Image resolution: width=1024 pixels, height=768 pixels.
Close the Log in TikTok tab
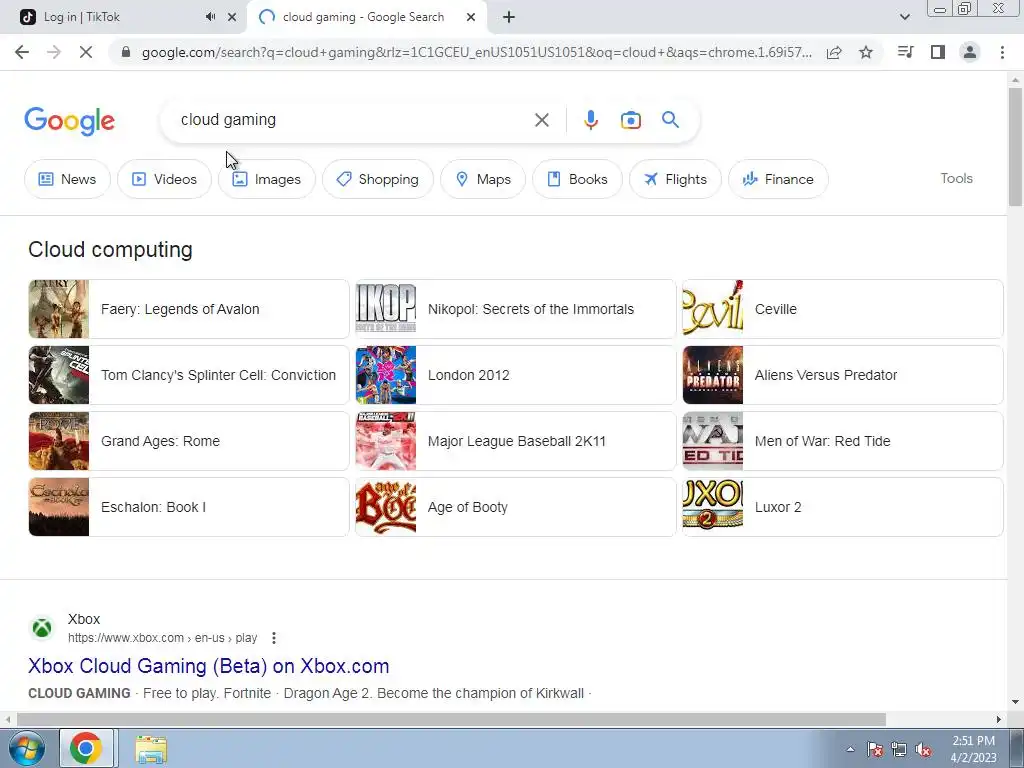[232, 18]
